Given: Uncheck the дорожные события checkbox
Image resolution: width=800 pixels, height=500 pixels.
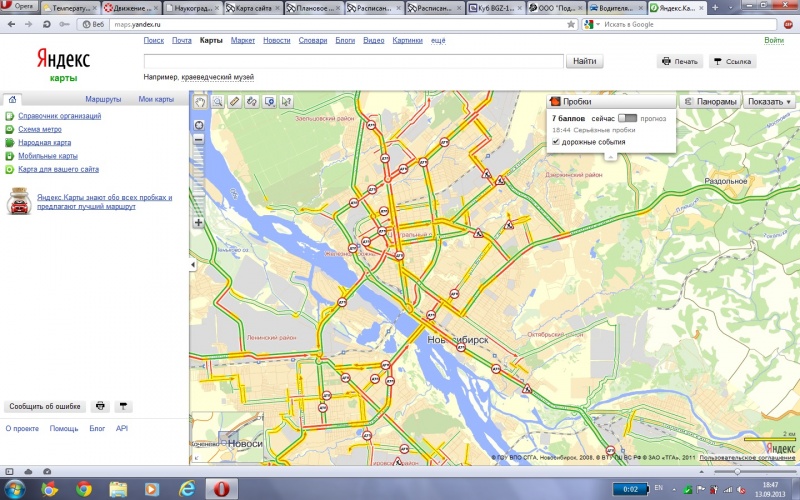Looking at the screenshot, I should [x=556, y=142].
